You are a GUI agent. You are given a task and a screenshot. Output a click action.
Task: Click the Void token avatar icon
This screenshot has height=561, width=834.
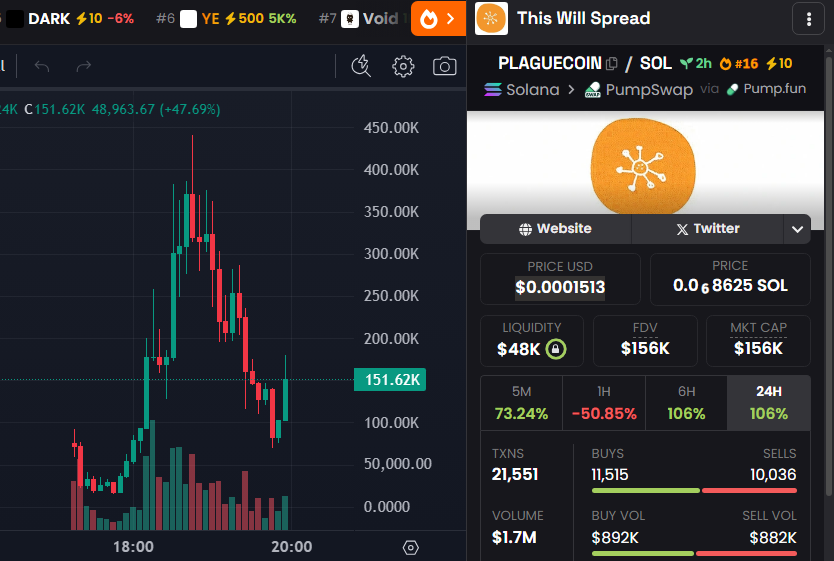coord(349,19)
